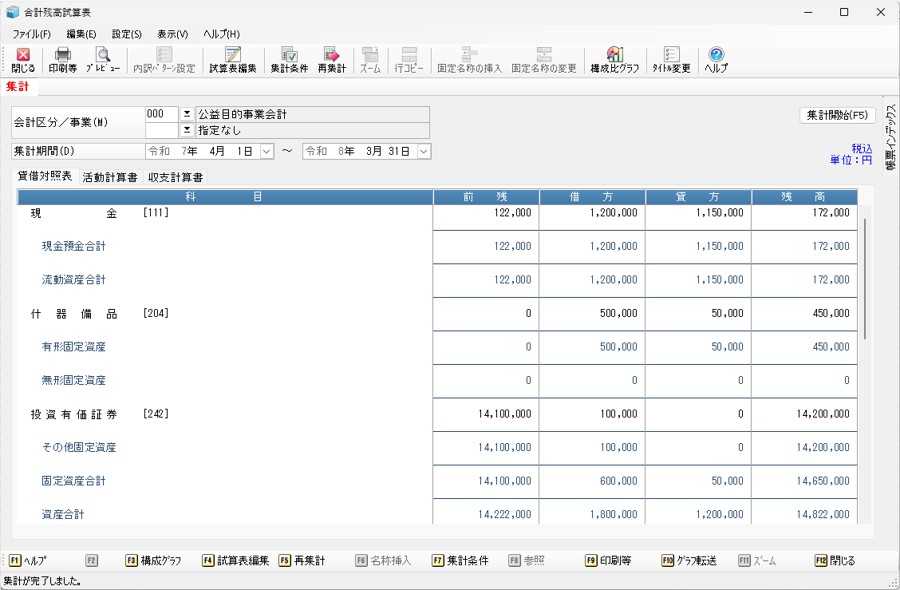Click the タイトル変更 toolbar icon
Viewport: 900px width, 590px height.
pyautogui.click(x=671, y=60)
